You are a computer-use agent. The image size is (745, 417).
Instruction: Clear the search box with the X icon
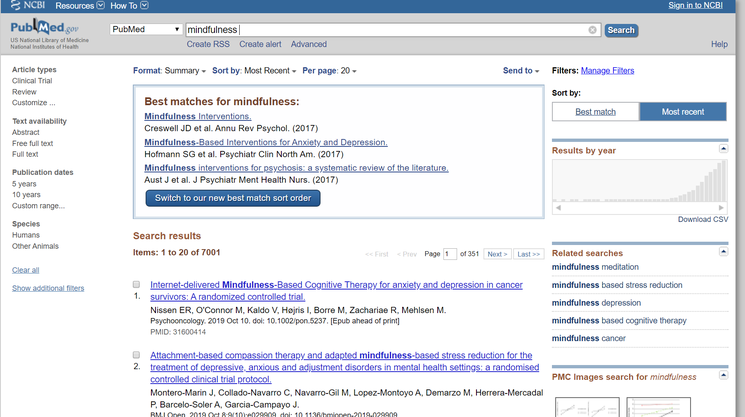coord(592,30)
